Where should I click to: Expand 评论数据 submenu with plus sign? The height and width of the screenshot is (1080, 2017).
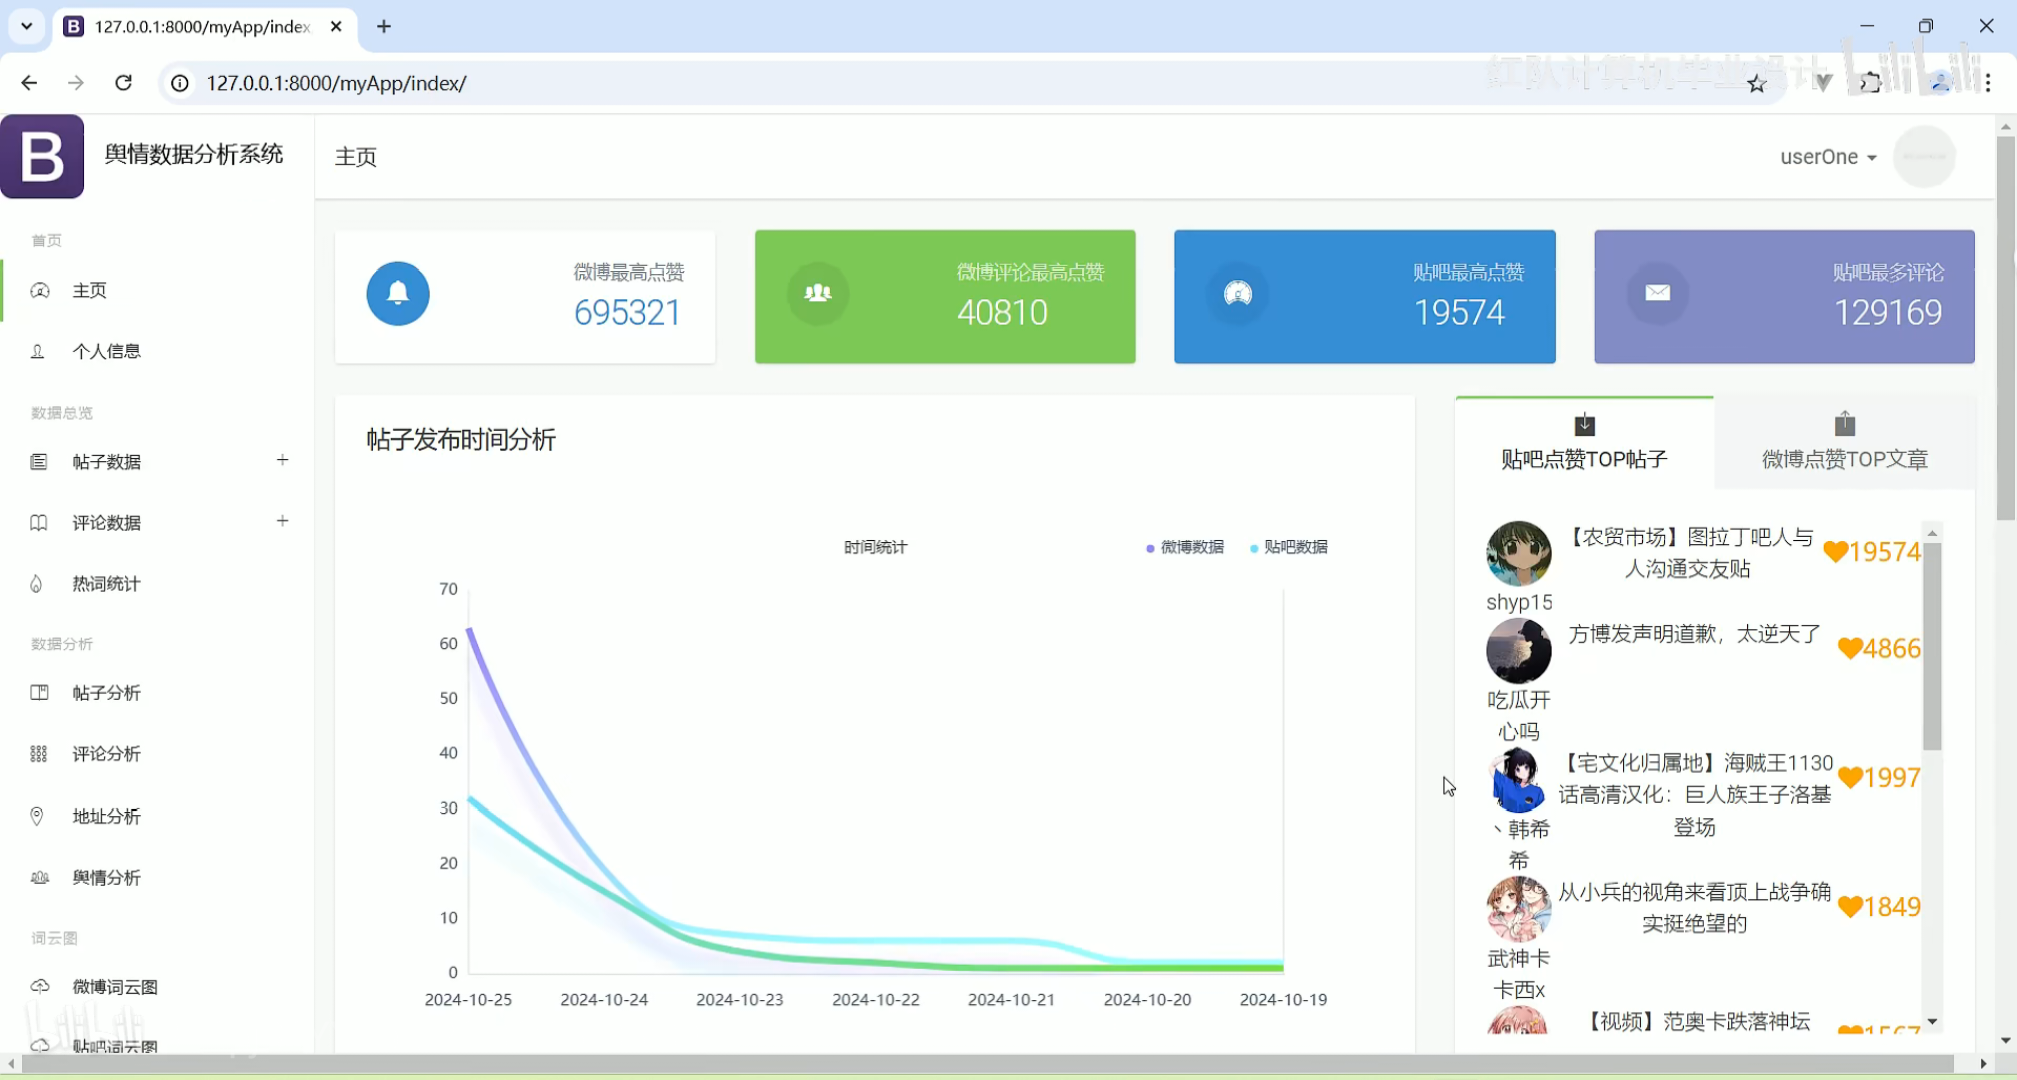282,521
